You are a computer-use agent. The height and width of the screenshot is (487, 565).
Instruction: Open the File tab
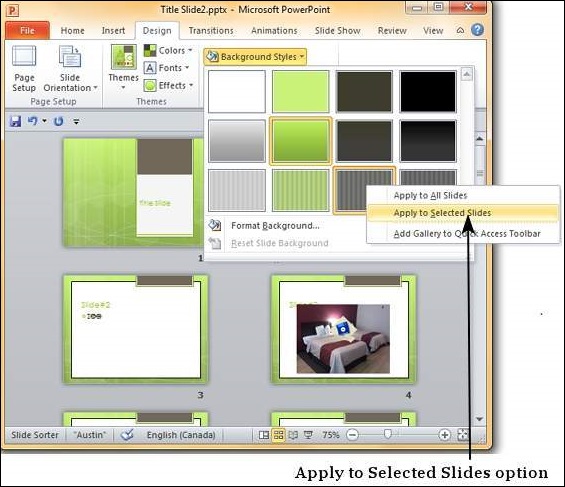(27, 31)
